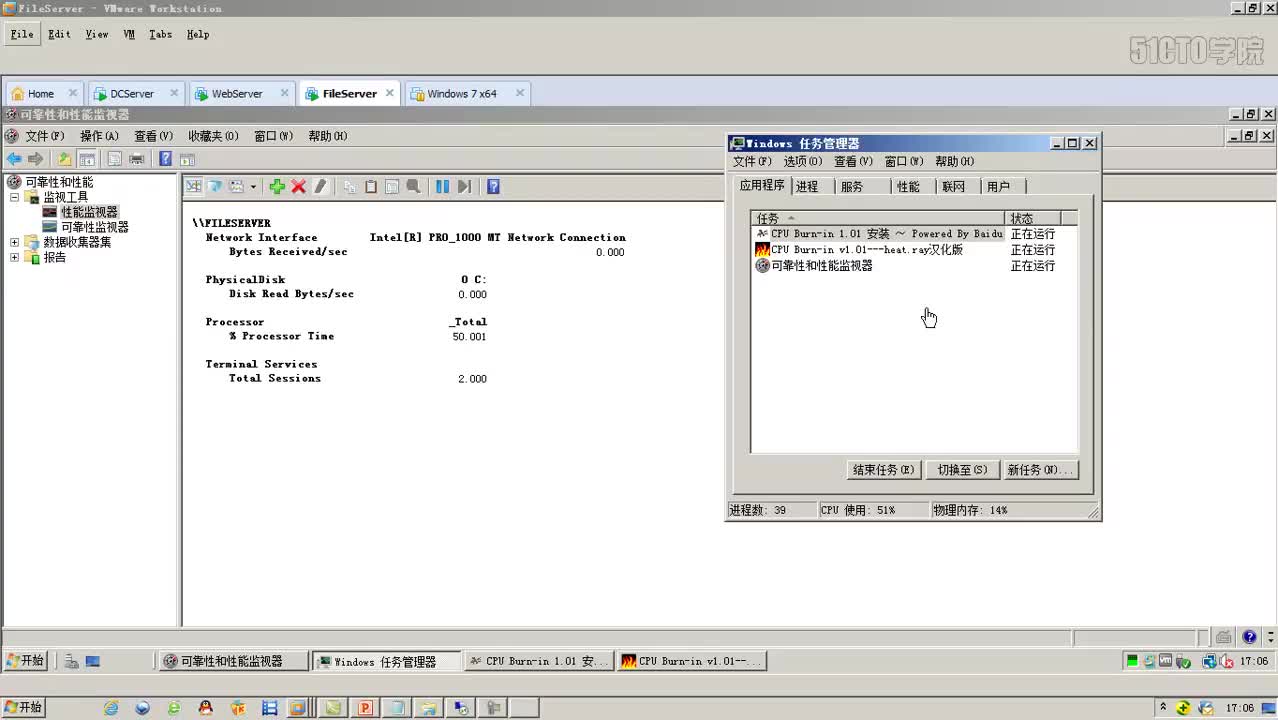Open the Change graph type dropdown arrow
1278x720 pixels.
point(253,187)
